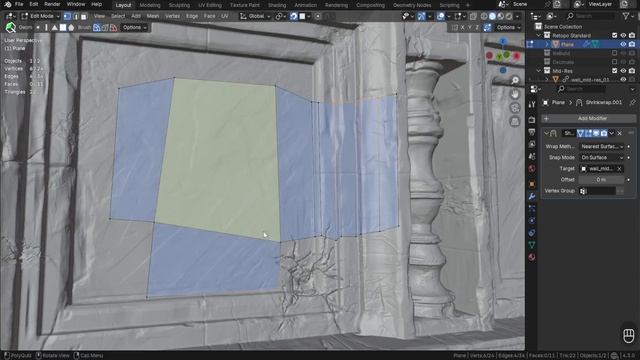Viewport: 640px width, 360px height.
Task: Toggle X axis mirror in header
Action: (462, 27)
